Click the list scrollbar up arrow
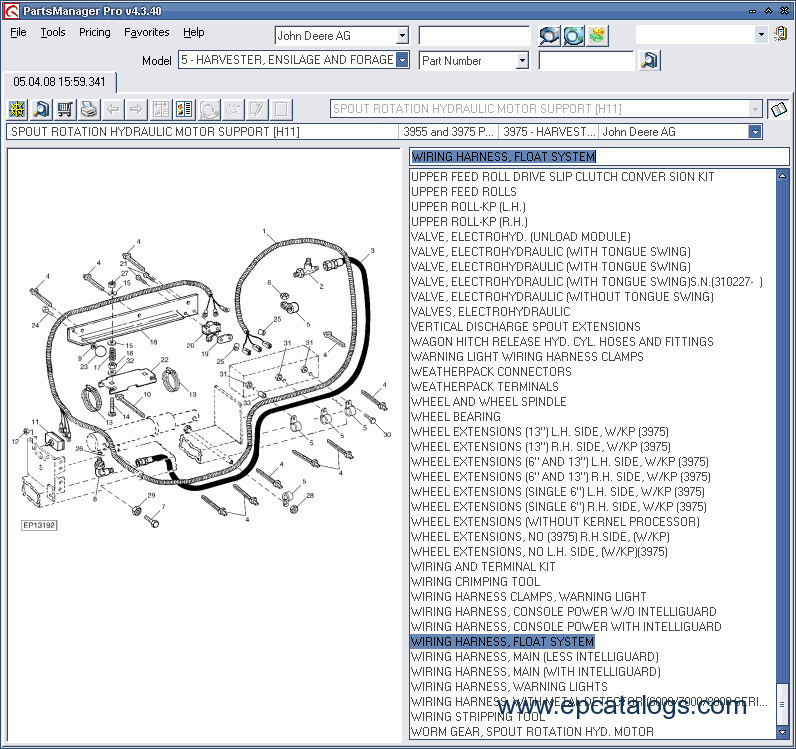Screen dimensions: 796x749 (x=782, y=176)
